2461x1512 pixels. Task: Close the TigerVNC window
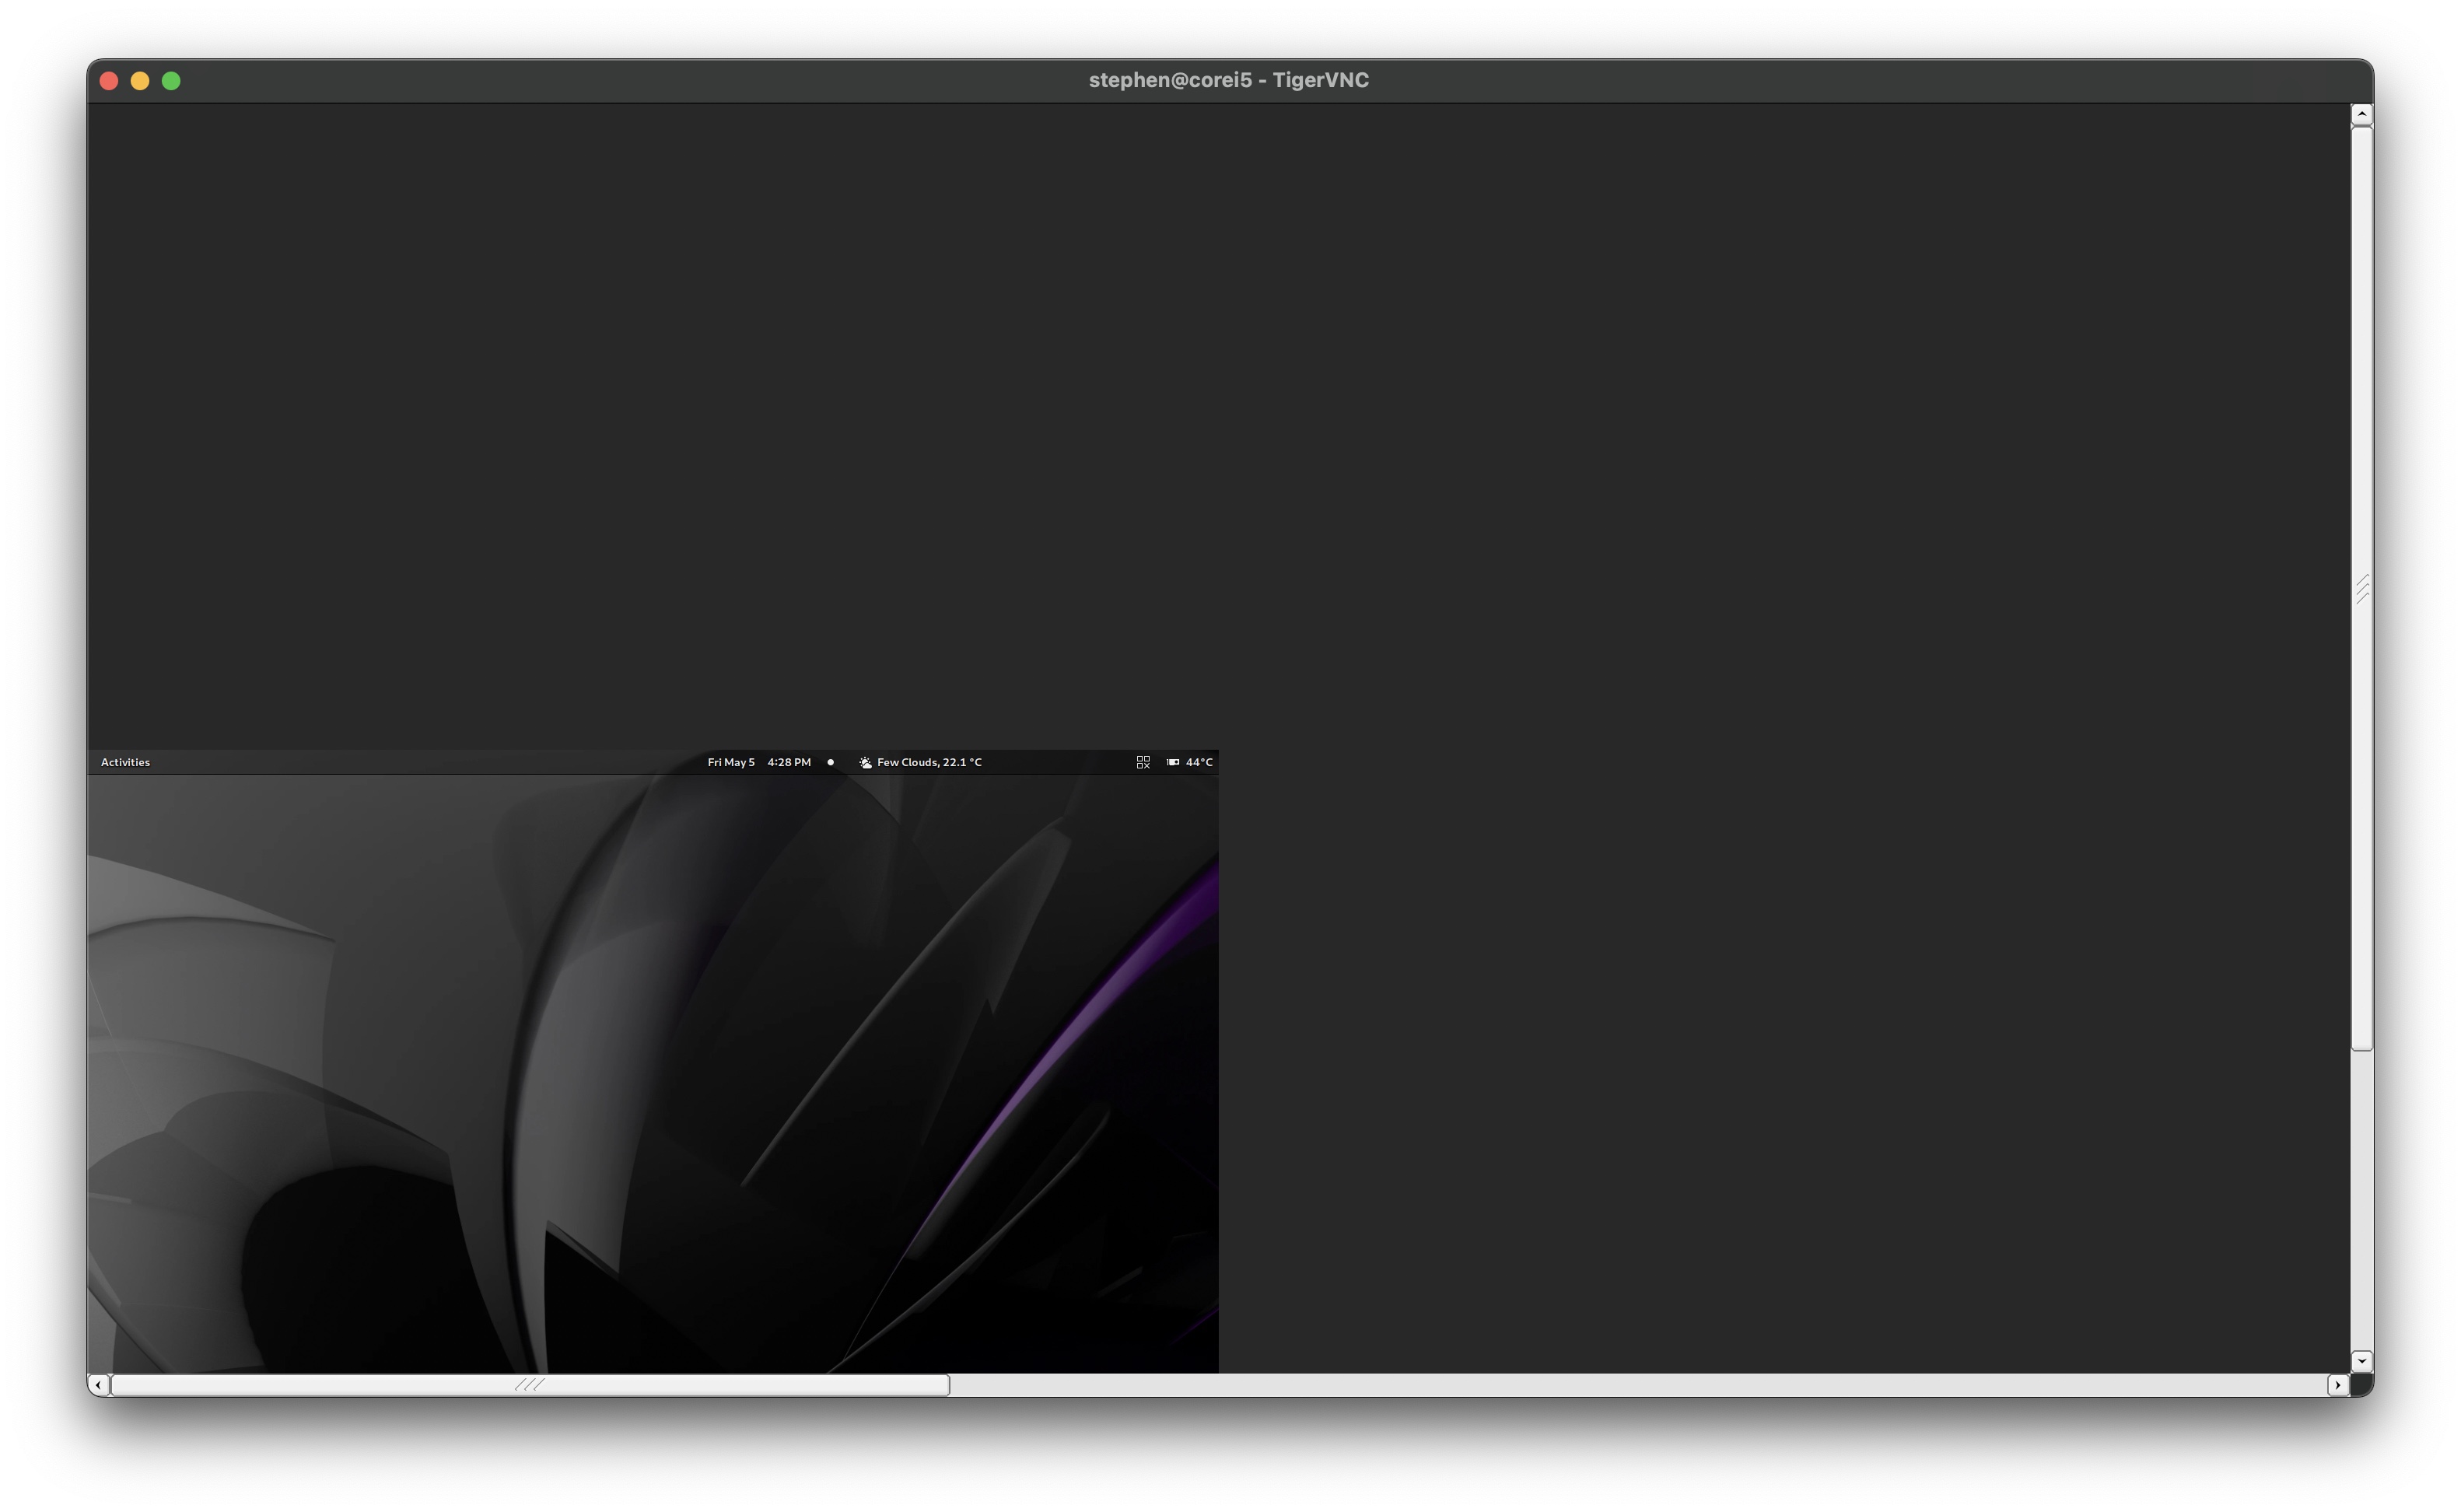110,81
